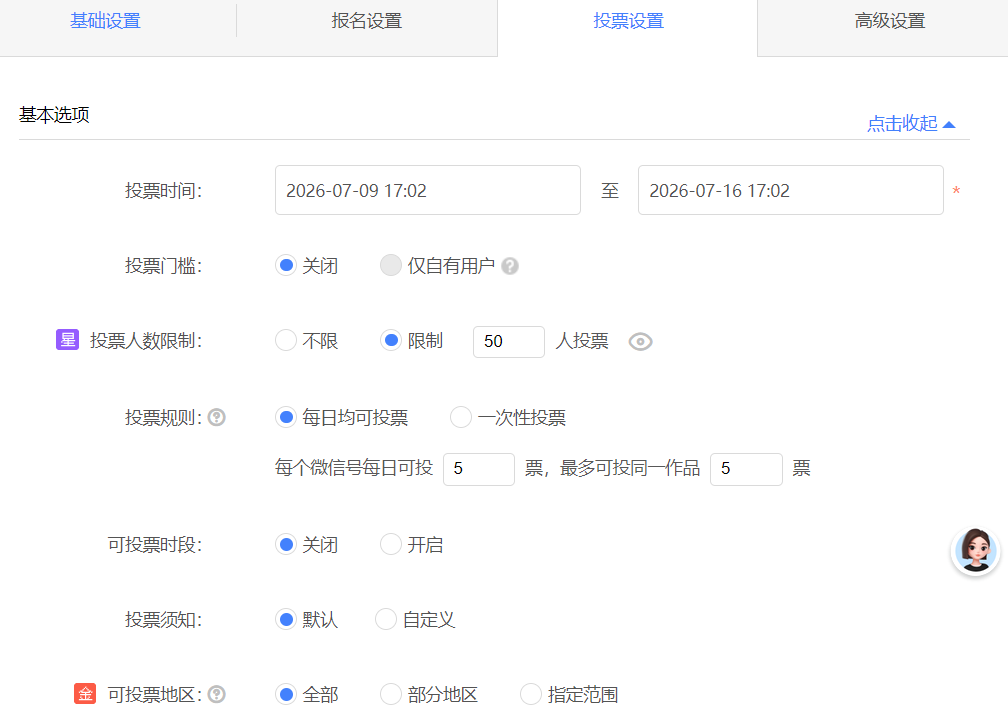Click the help icon beside 投票规则
Screen dimensions: 1008x722
pos(217,417)
